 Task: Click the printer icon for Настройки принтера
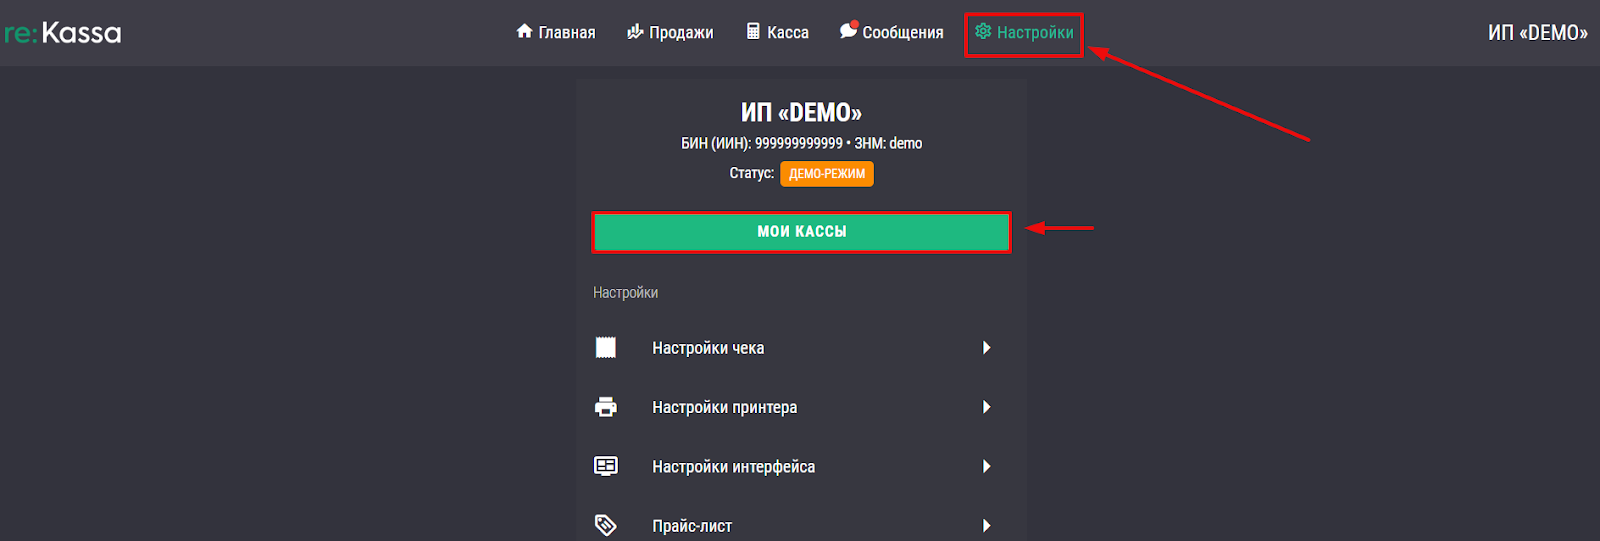606,407
